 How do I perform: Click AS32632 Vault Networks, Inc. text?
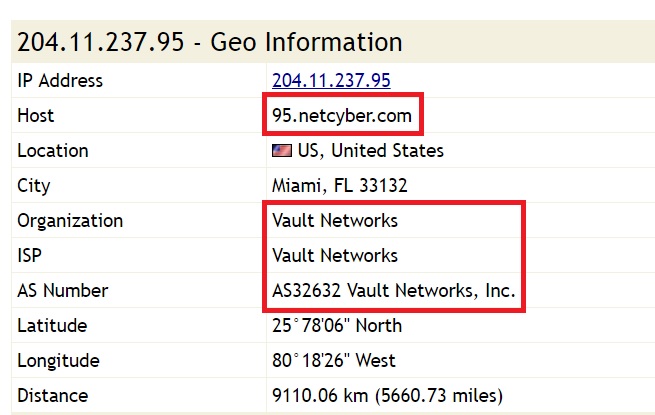pos(394,291)
